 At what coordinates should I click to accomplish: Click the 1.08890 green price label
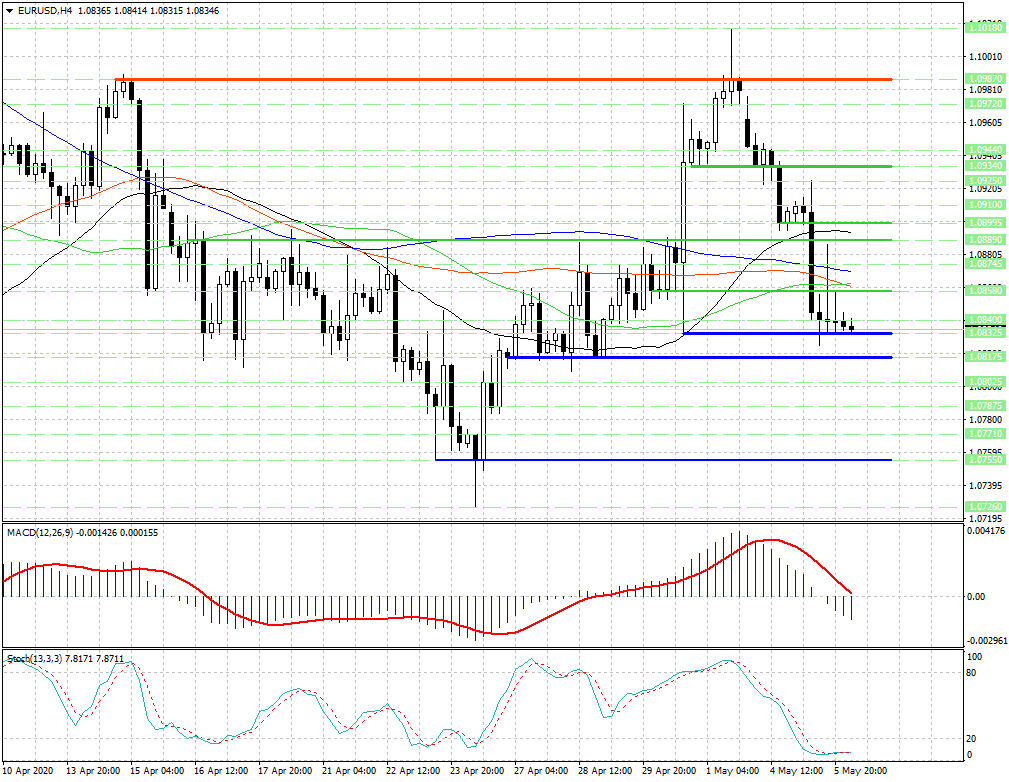click(x=986, y=239)
